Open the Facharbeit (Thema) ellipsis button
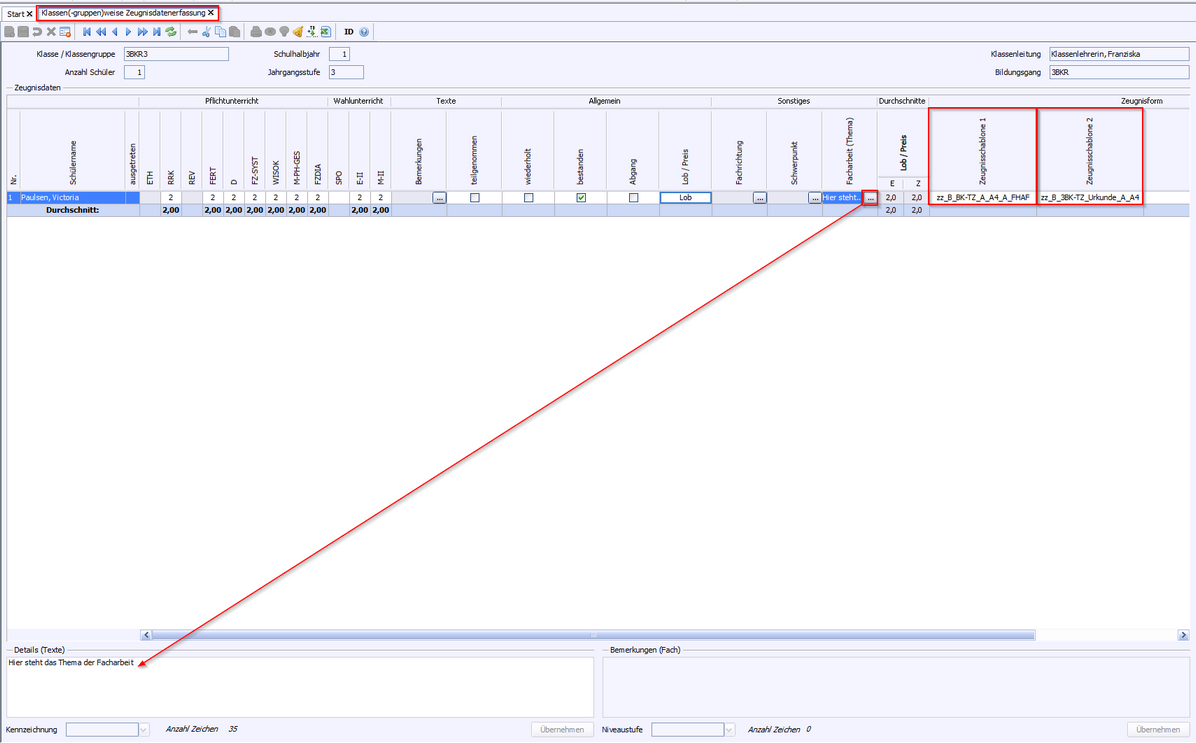 pyautogui.click(x=870, y=198)
